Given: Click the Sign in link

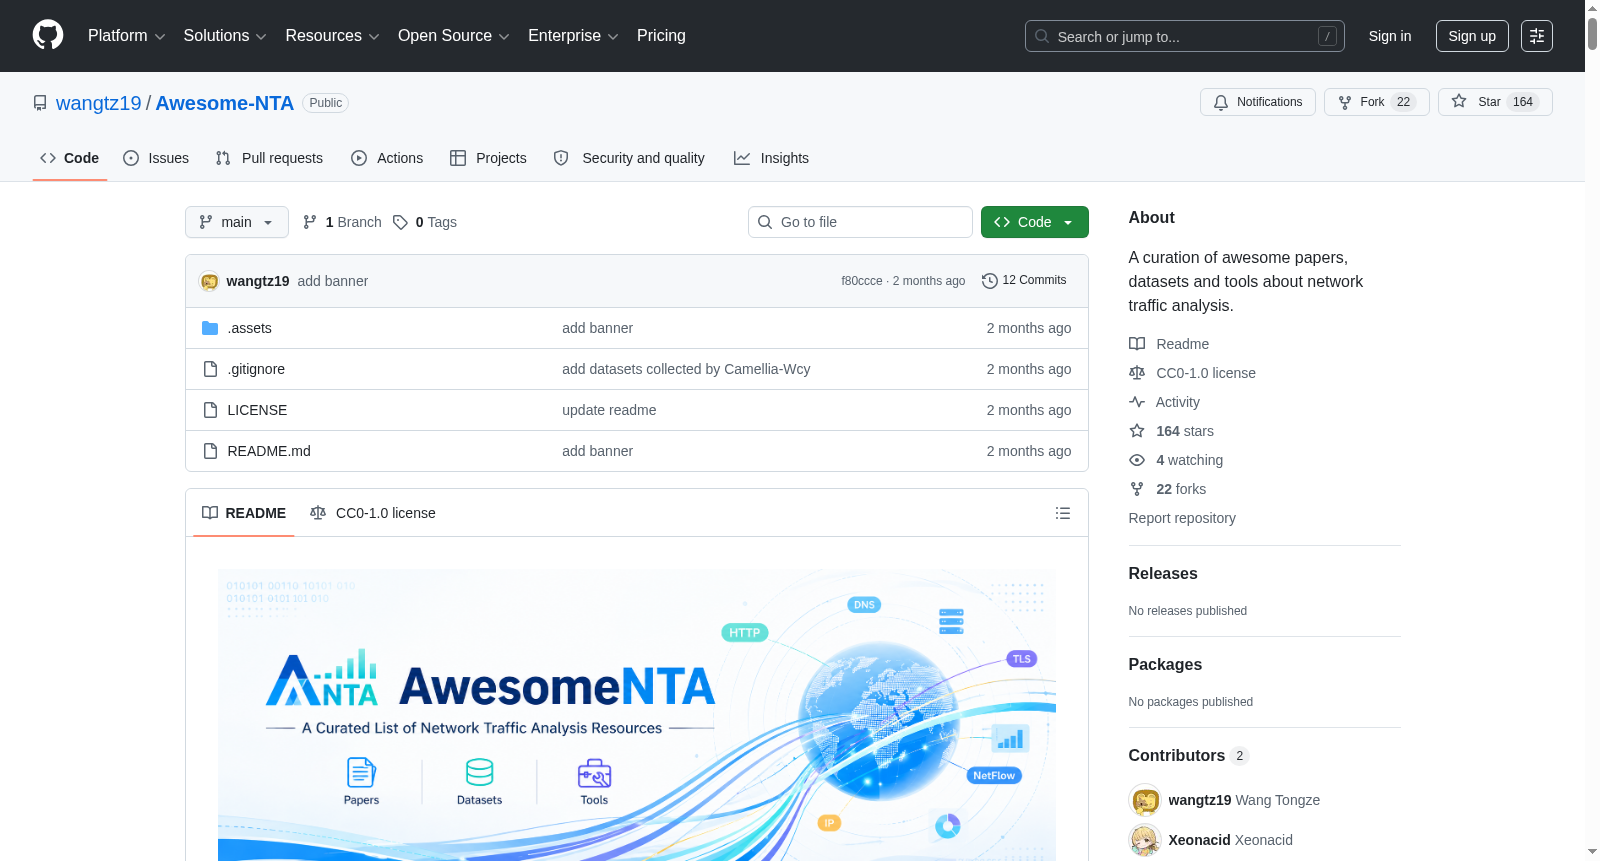Looking at the screenshot, I should [1390, 36].
